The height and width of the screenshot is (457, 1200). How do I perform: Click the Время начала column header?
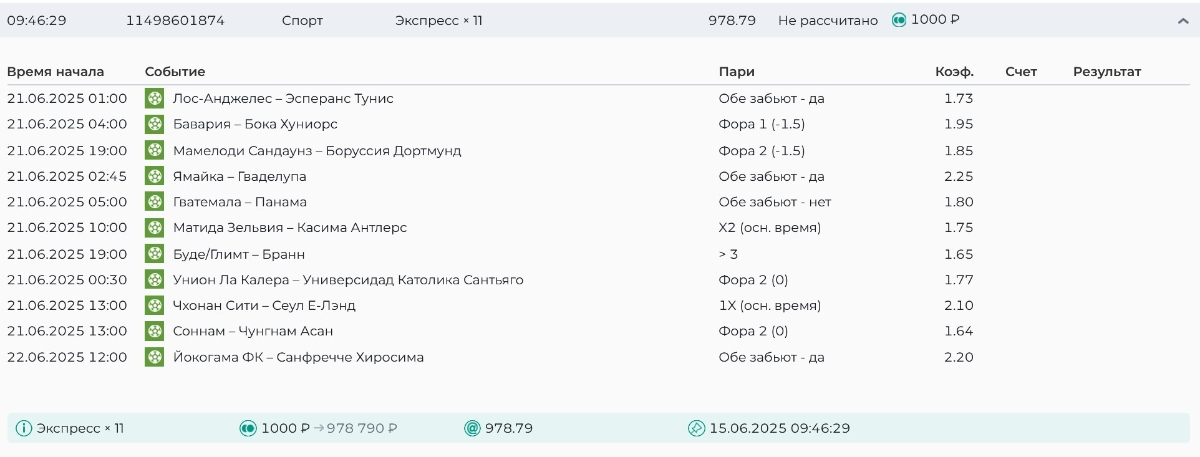pyautogui.click(x=55, y=72)
